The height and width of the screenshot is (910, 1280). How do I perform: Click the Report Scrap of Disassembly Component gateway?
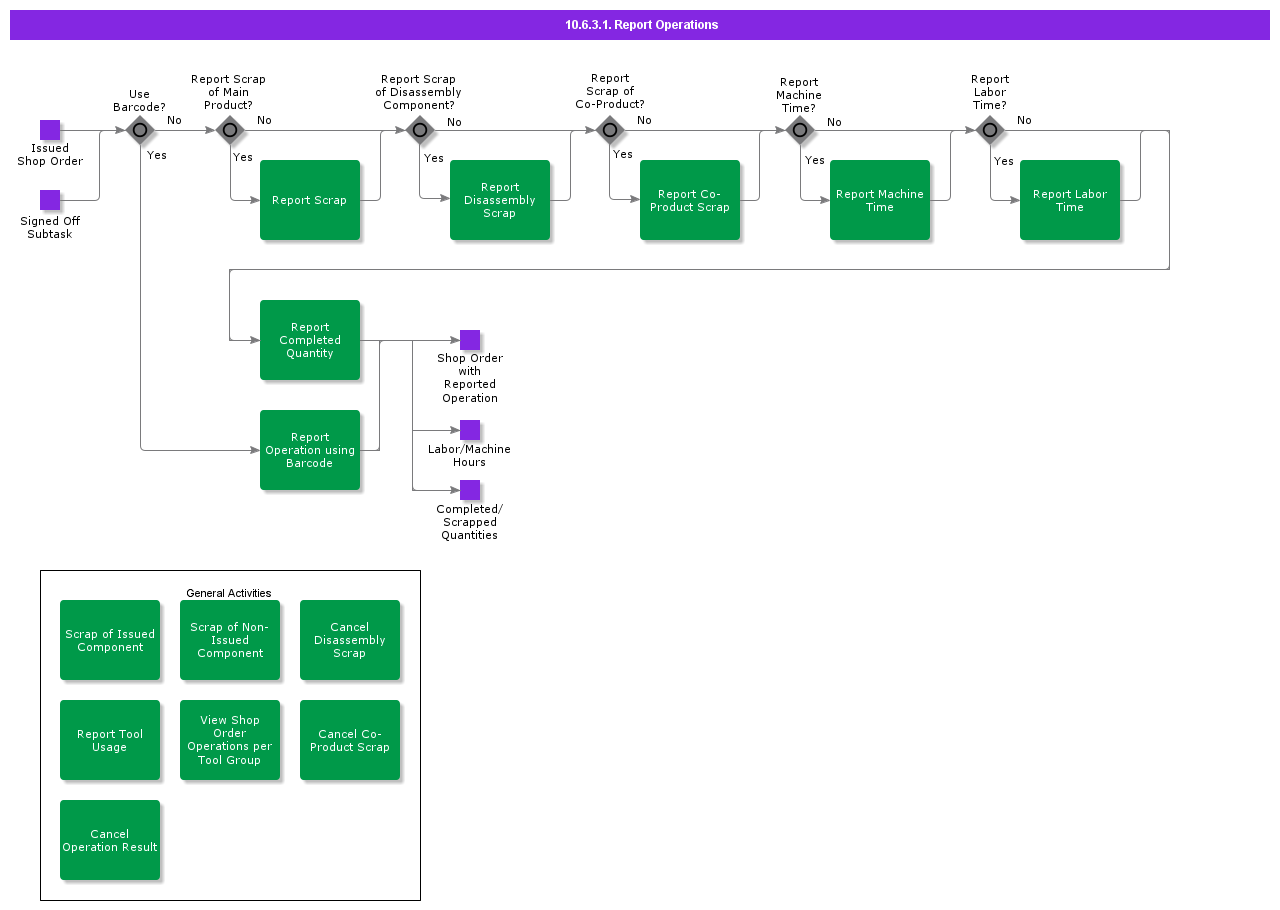[x=420, y=130]
